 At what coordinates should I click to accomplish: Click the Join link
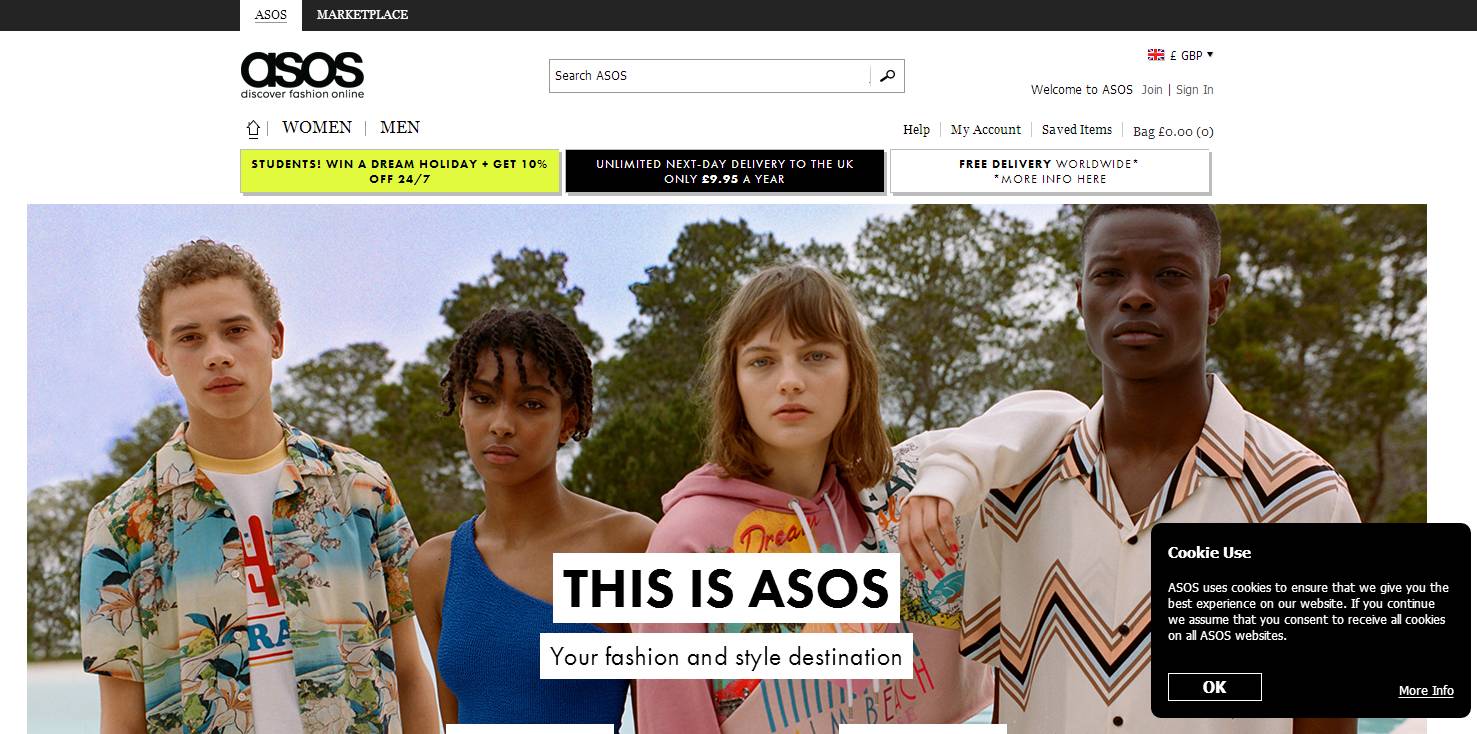point(1152,90)
